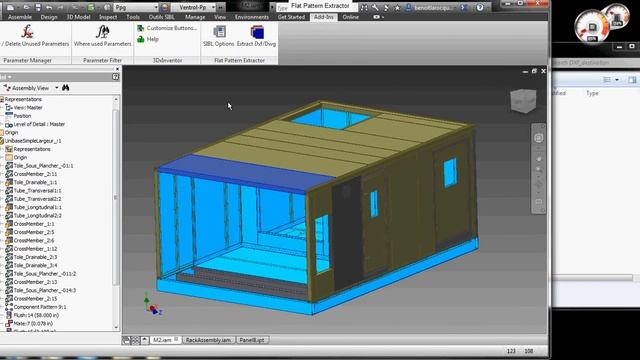The height and width of the screenshot is (360, 640).
Task: Click the Flat Pattern Extractor panel label
Action: (240, 60)
